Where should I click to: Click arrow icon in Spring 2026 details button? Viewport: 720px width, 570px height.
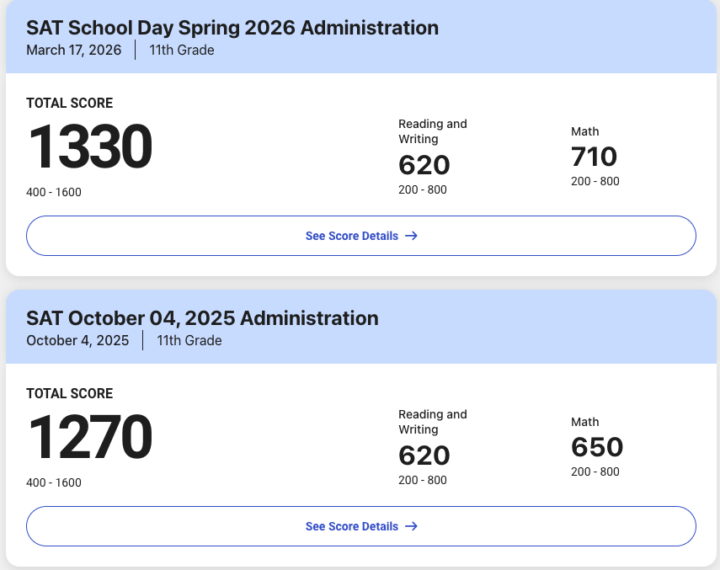[411, 236]
